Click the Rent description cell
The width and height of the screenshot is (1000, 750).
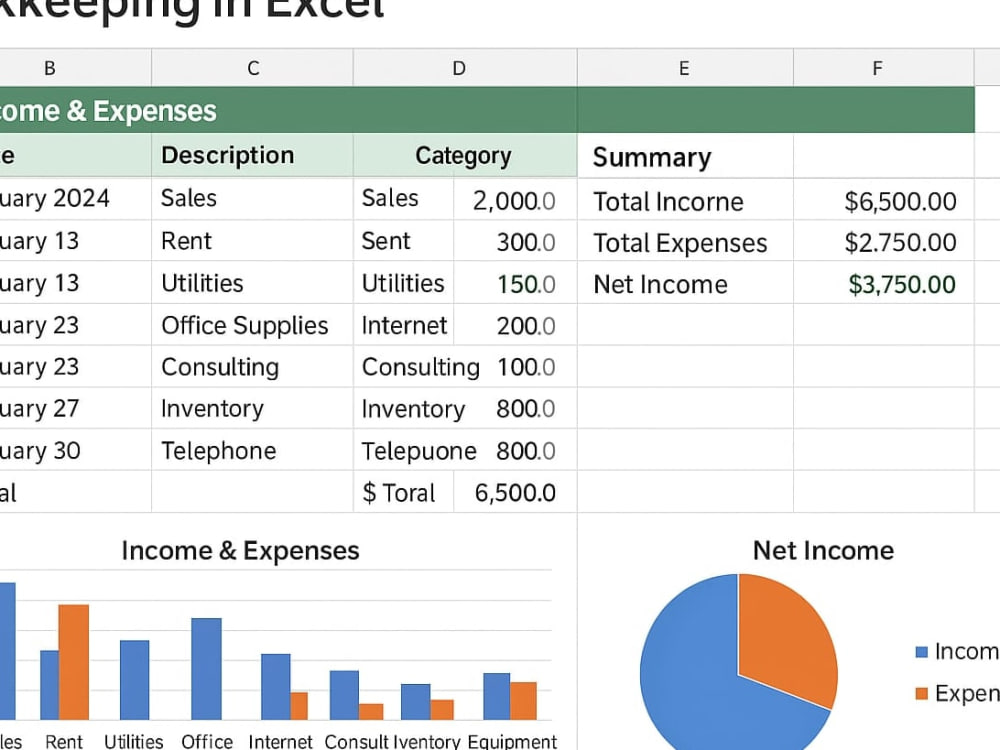click(x=253, y=240)
